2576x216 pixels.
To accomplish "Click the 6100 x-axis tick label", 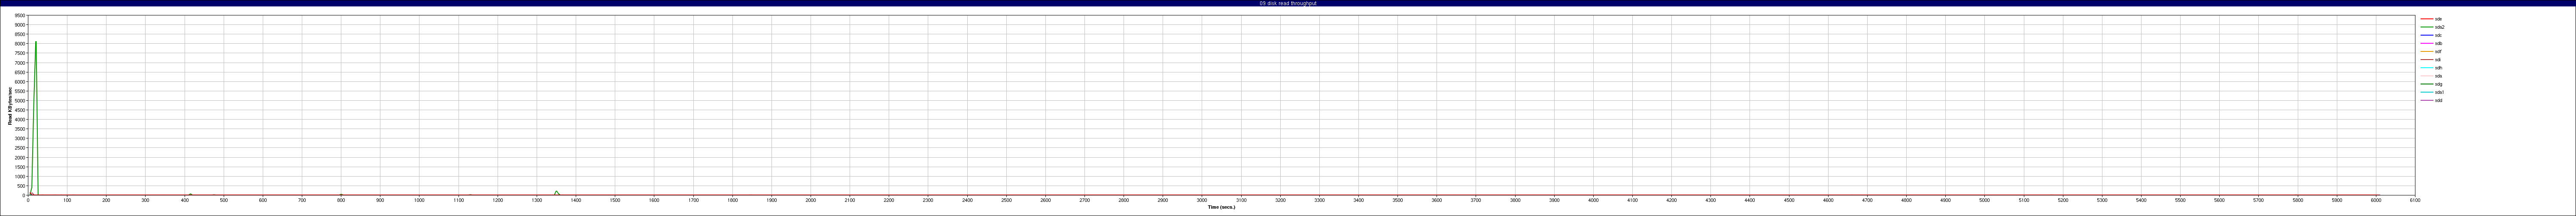I will pyautogui.click(x=2414, y=200).
